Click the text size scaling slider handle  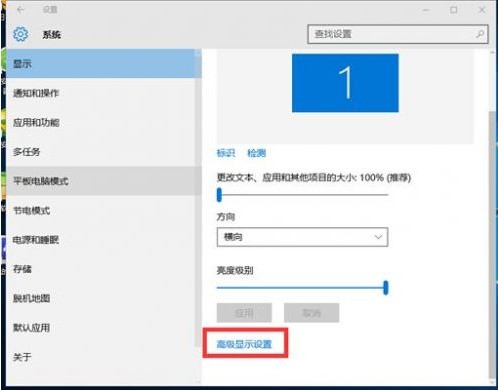[x=219, y=195]
